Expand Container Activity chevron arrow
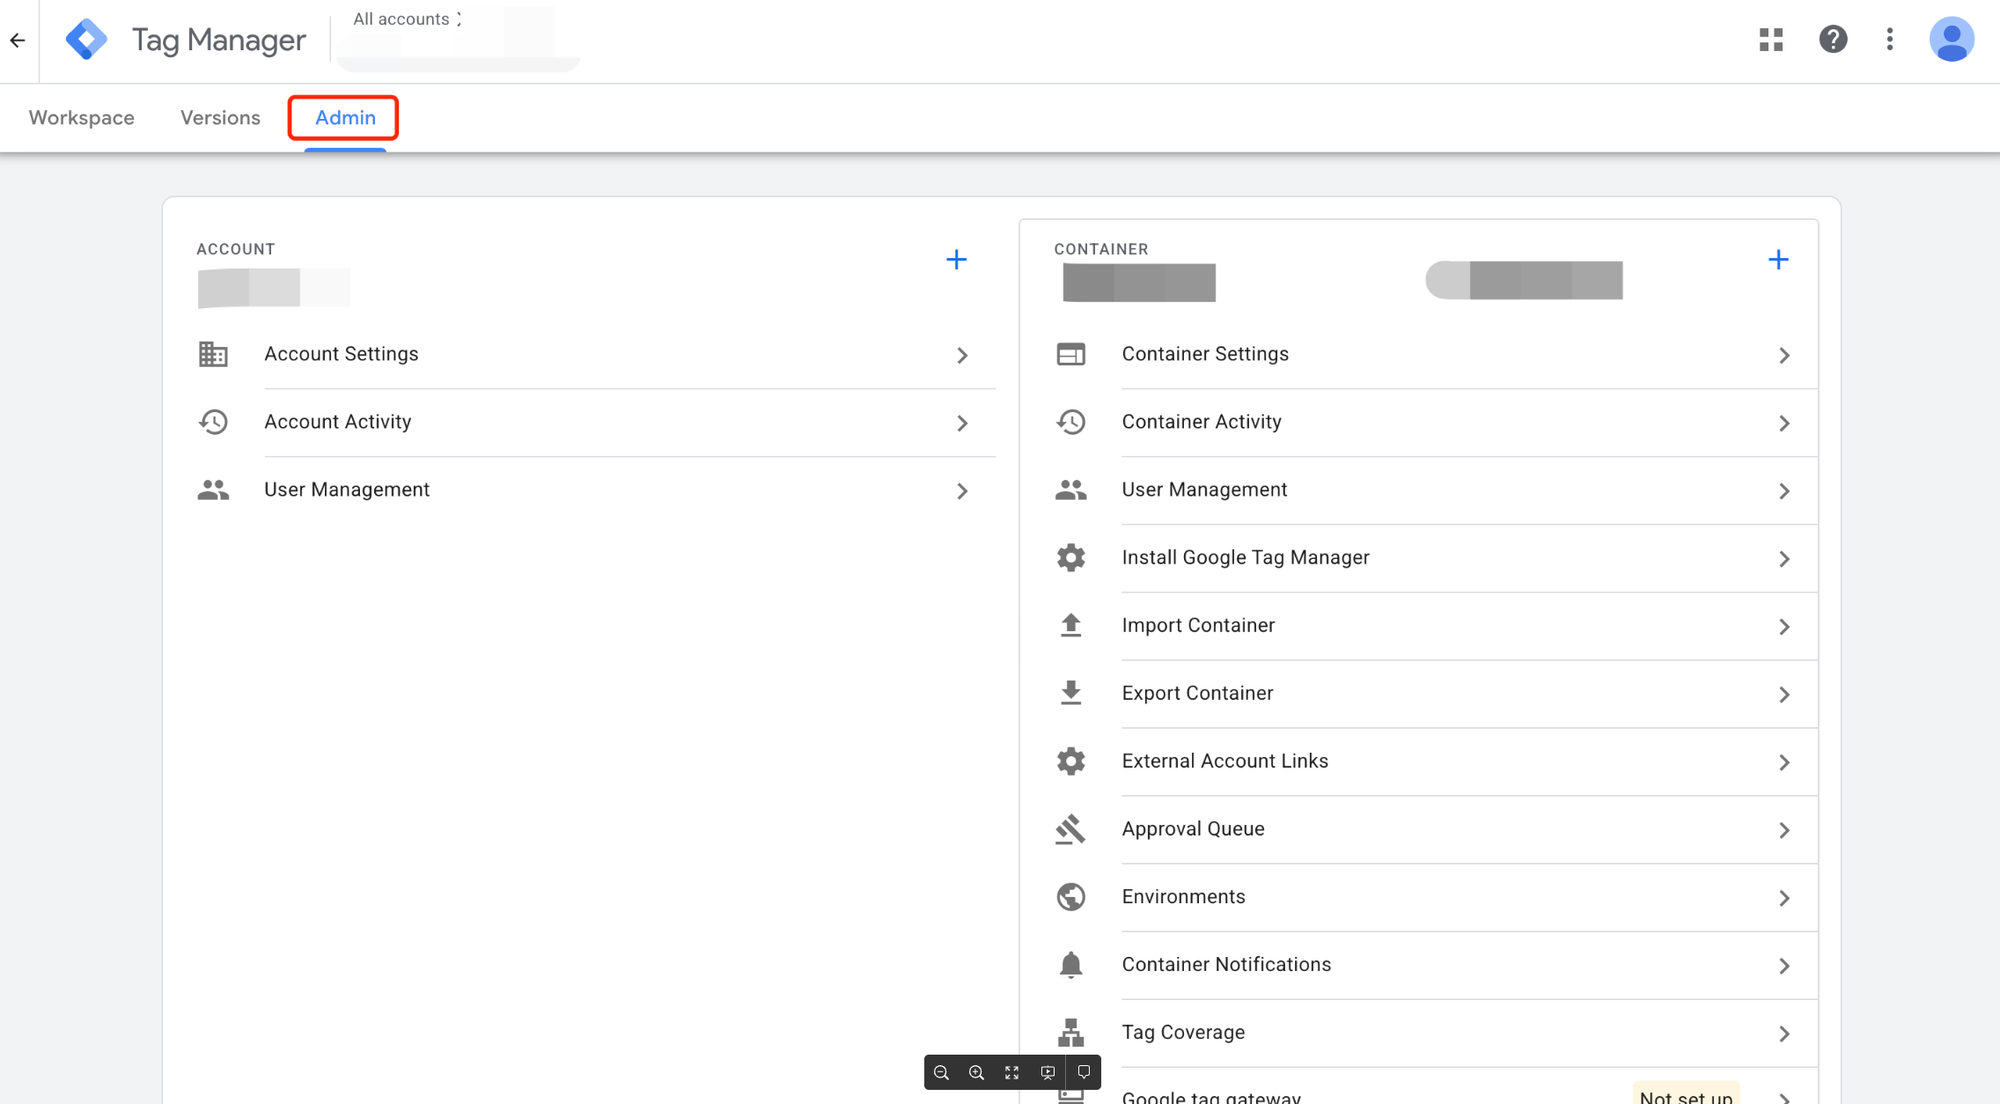Screen dimensions: 2000x1104 (x=1784, y=424)
